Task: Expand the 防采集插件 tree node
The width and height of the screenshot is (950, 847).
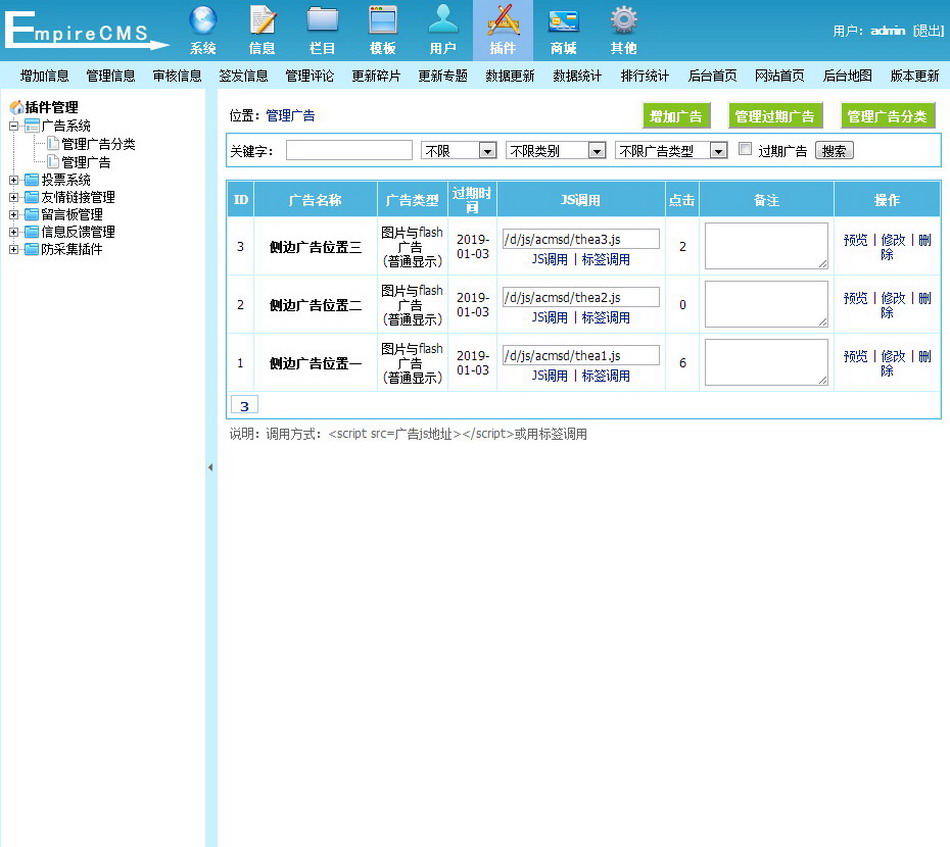Action: [x=13, y=250]
